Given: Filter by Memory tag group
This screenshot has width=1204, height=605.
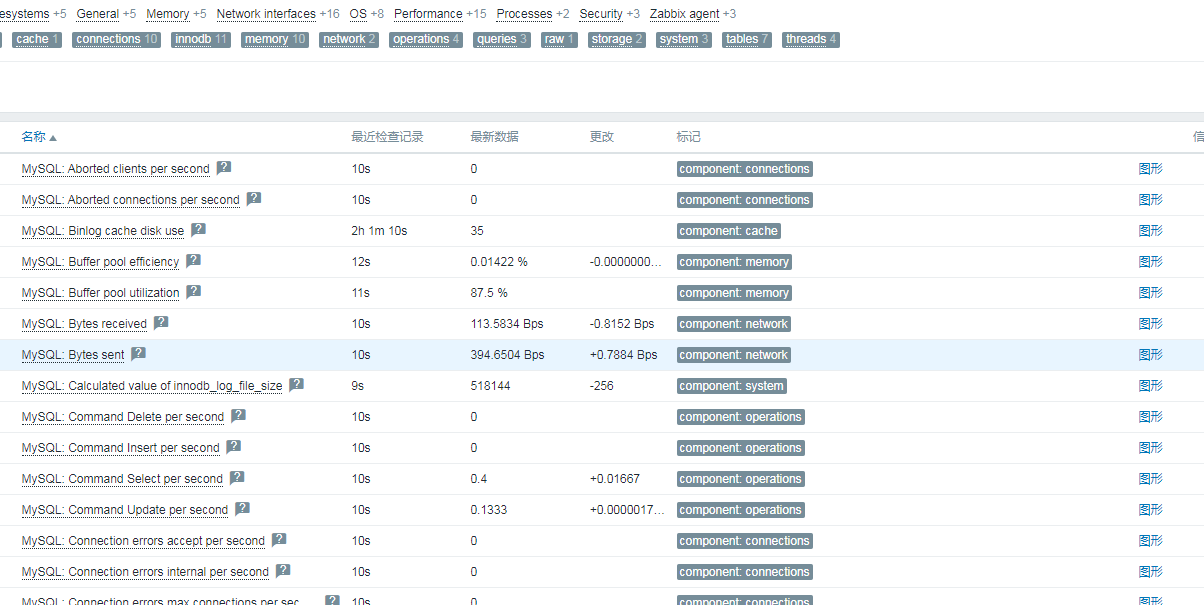Looking at the screenshot, I should [167, 14].
